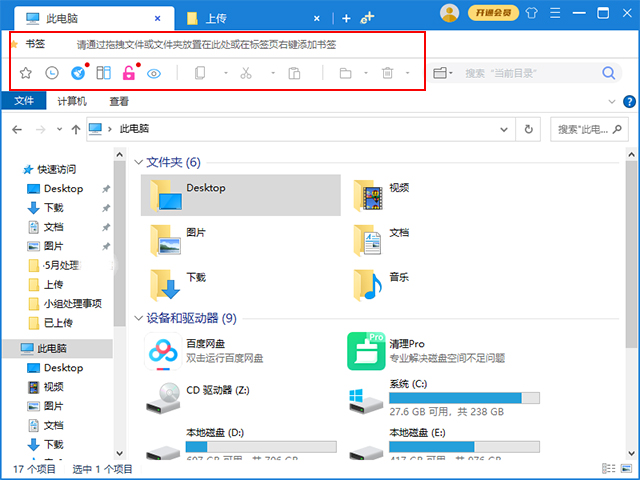The width and height of the screenshot is (640, 480).
Task: Click the user avatar icon
Action: [x=449, y=13]
